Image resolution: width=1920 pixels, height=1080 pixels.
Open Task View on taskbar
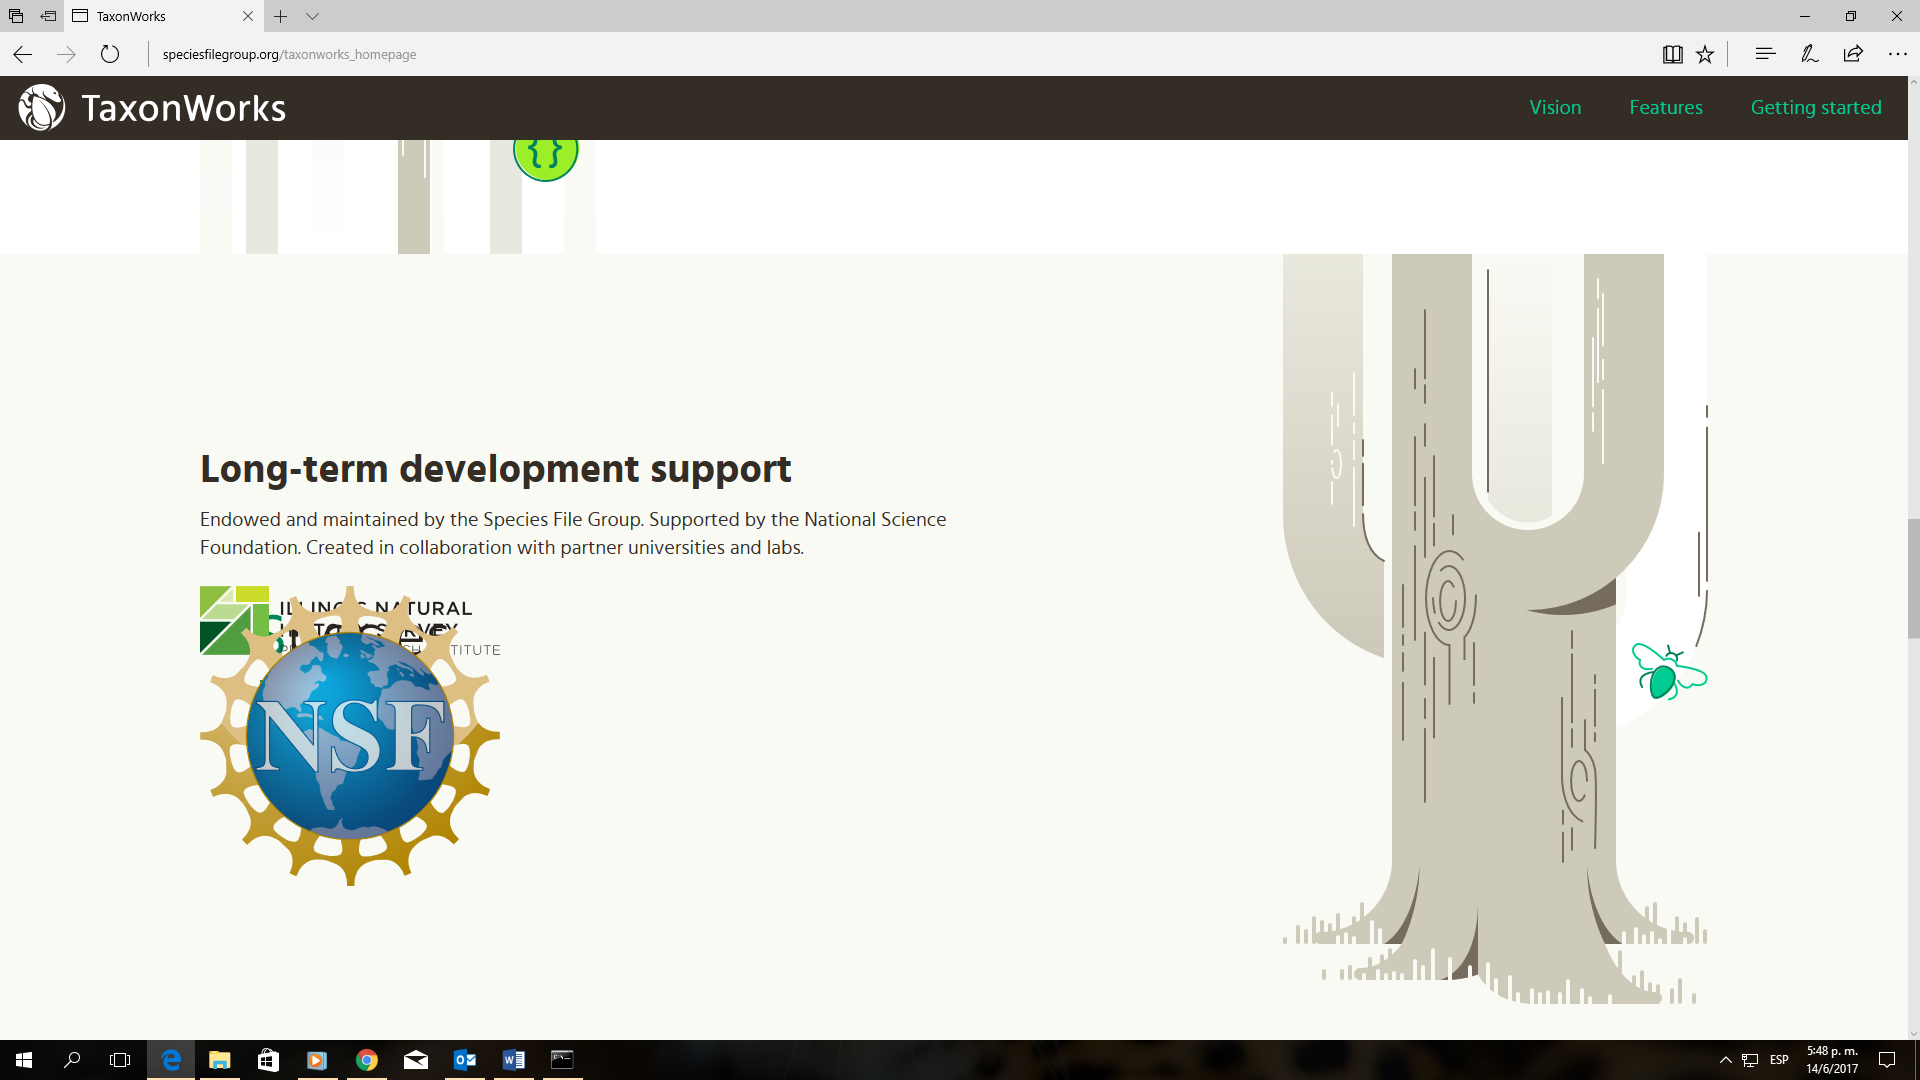point(120,1060)
